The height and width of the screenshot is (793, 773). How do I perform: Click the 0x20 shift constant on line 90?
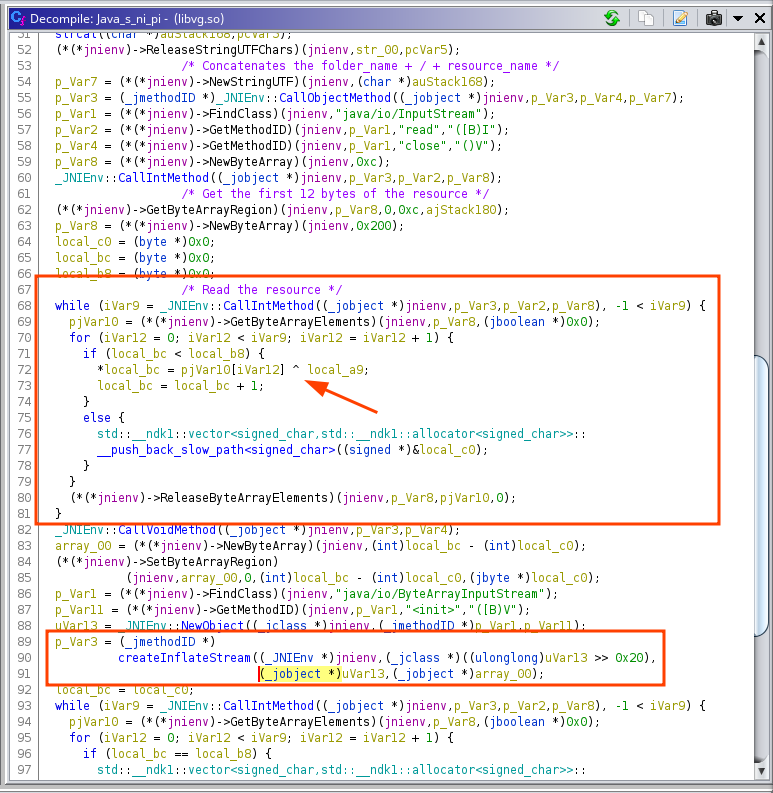coord(629,657)
